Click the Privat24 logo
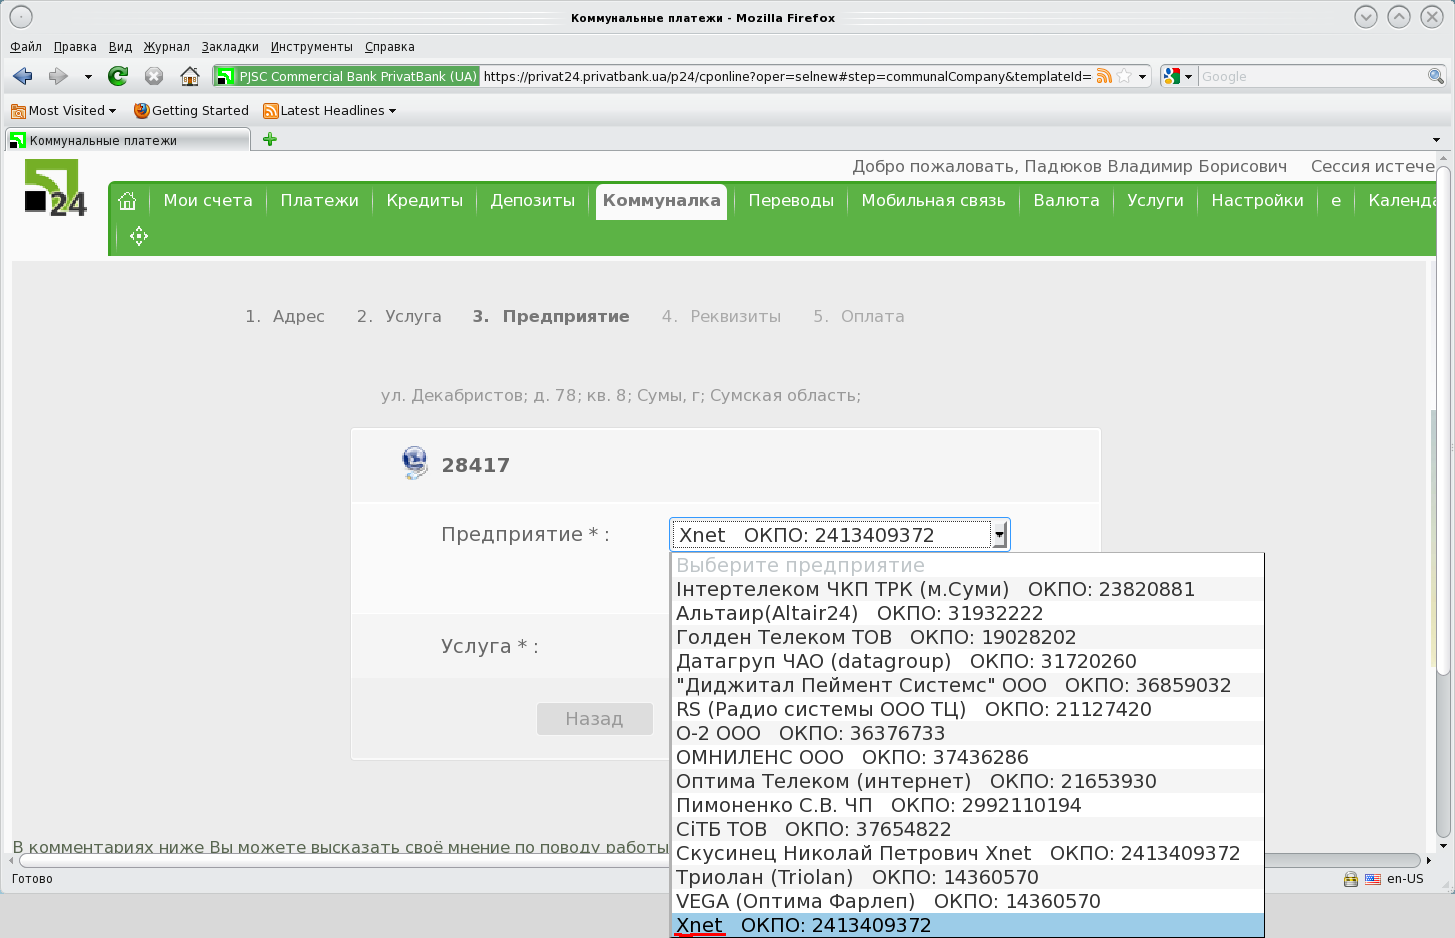 point(55,190)
